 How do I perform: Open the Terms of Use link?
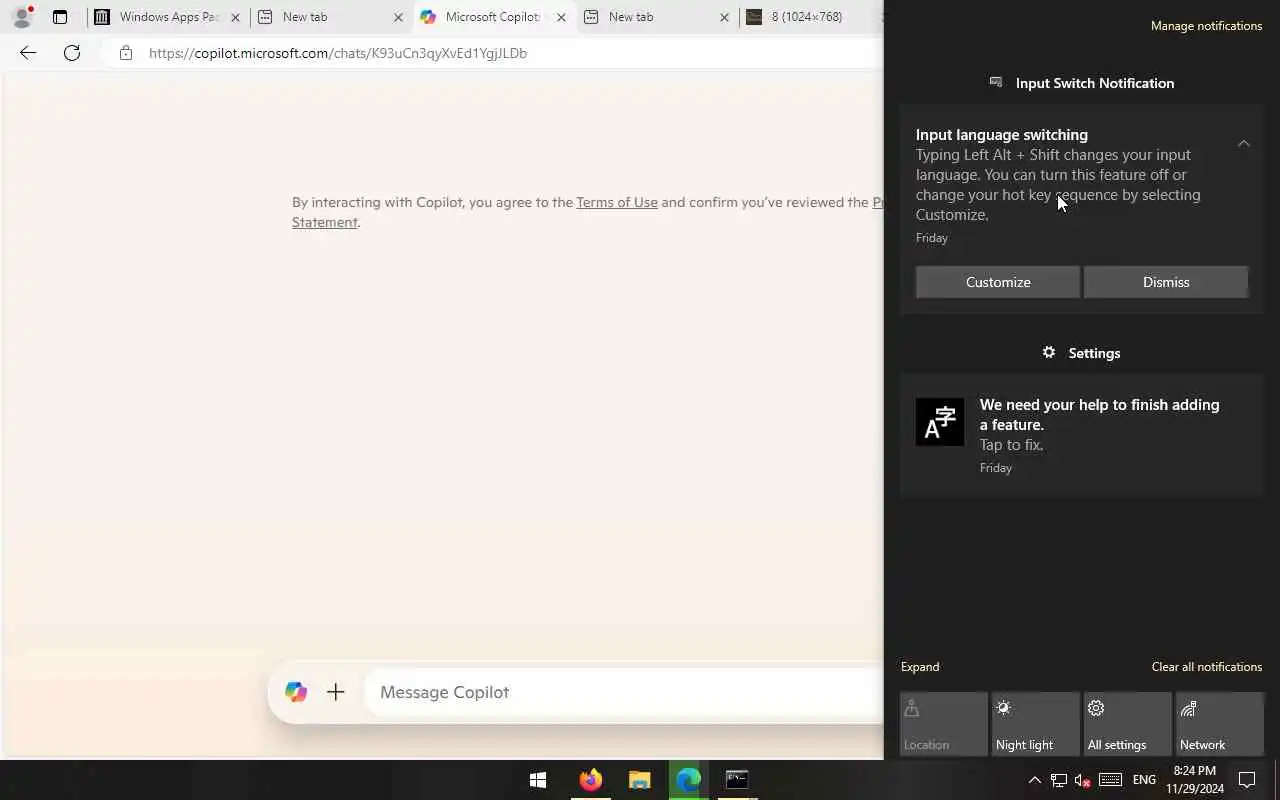(x=617, y=202)
